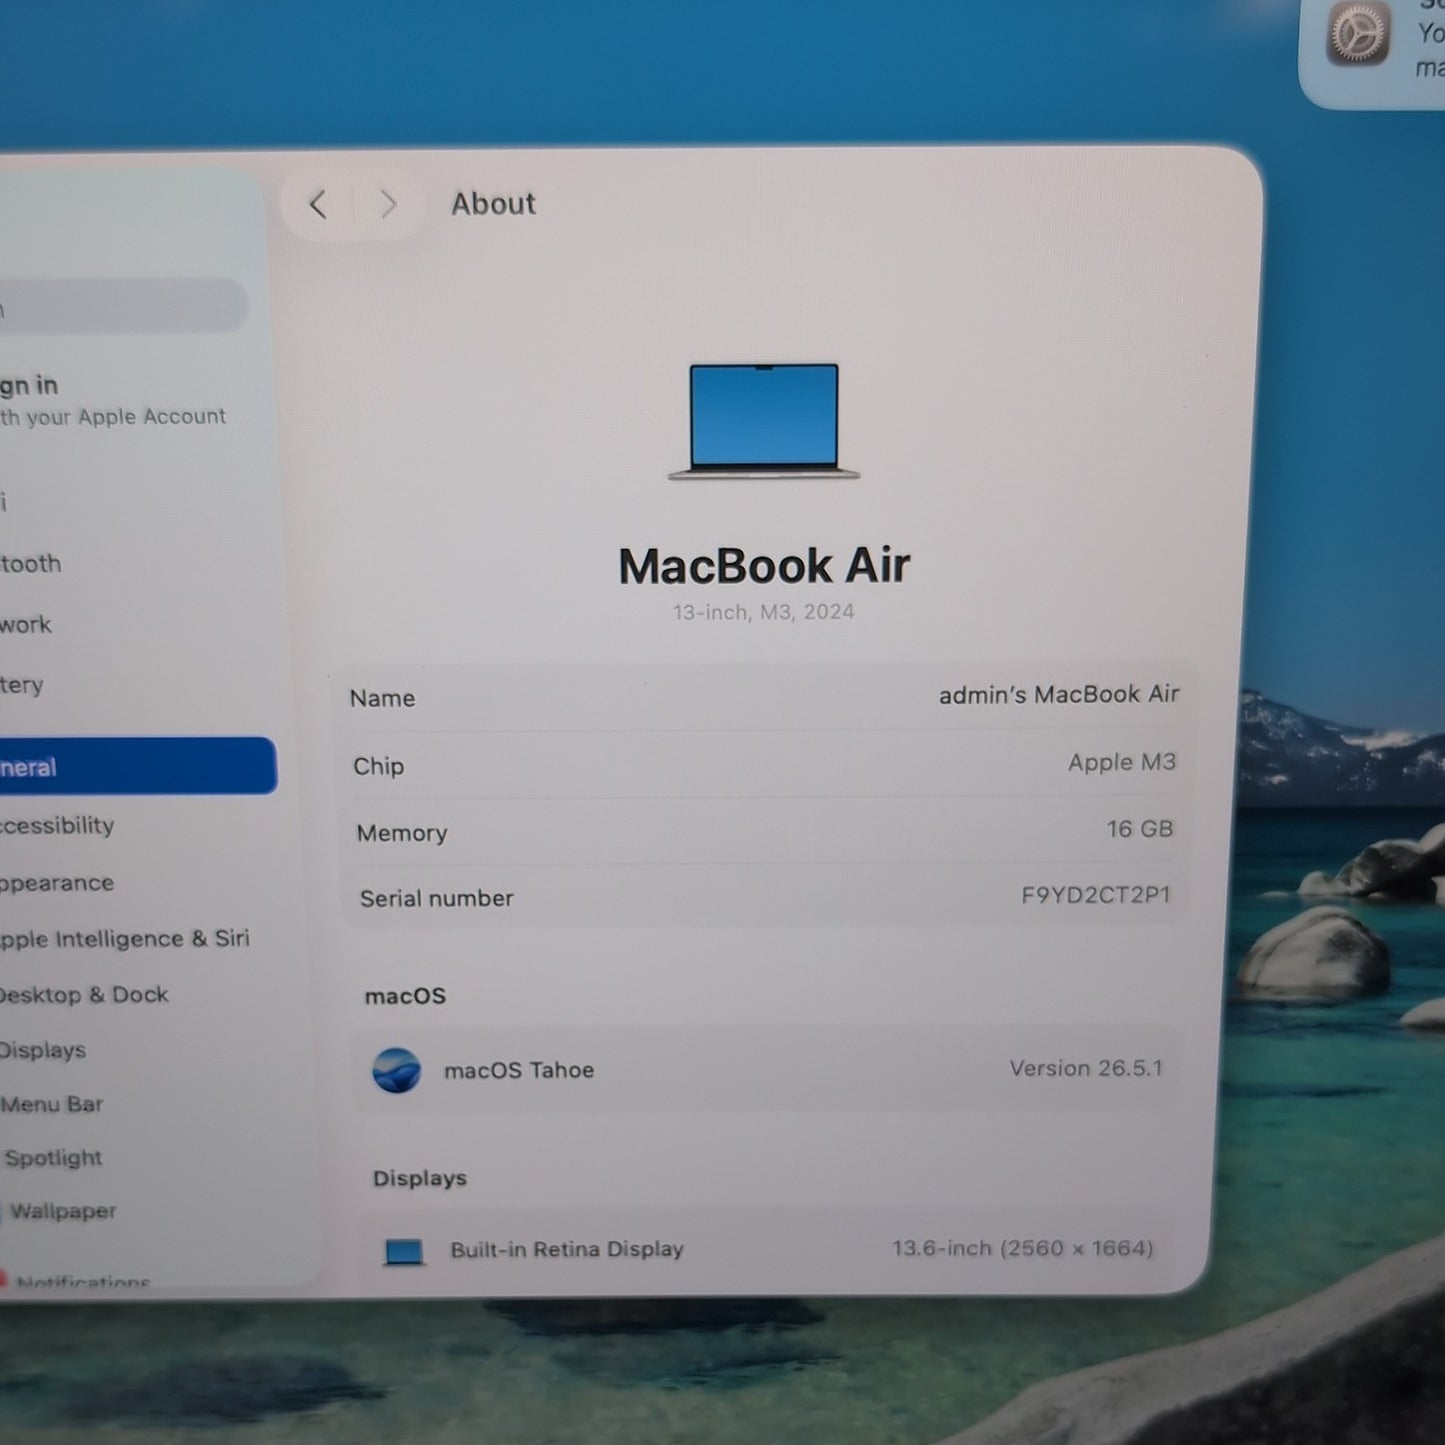Click the Name row label

coord(382,698)
